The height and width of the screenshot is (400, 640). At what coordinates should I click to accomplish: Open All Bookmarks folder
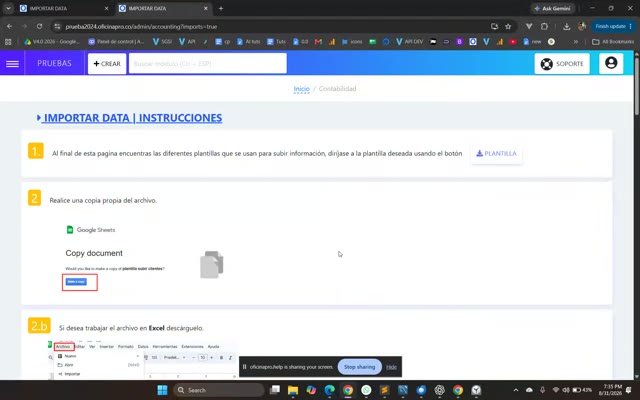click(x=613, y=42)
